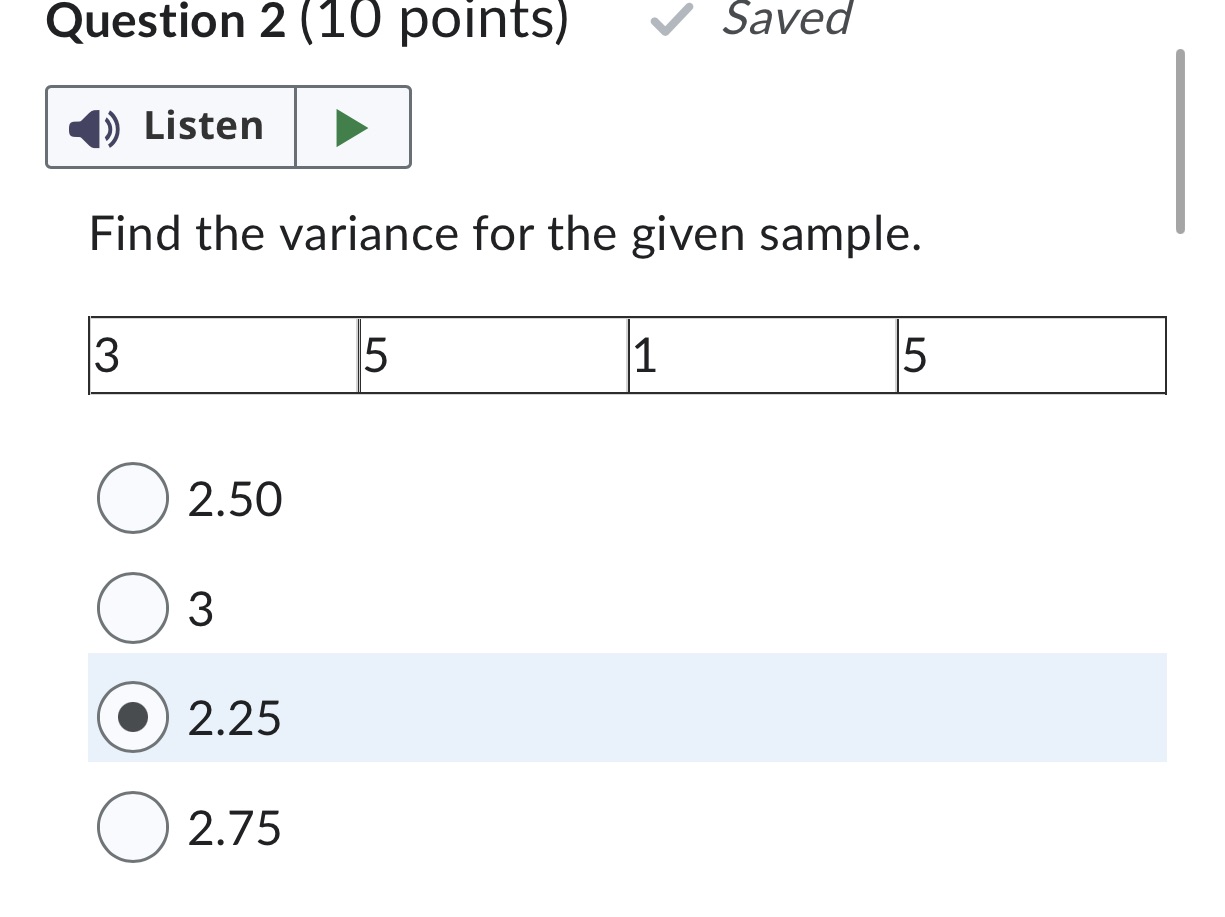
Task: Click the 2.25 answer text label
Action: pos(233,717)
